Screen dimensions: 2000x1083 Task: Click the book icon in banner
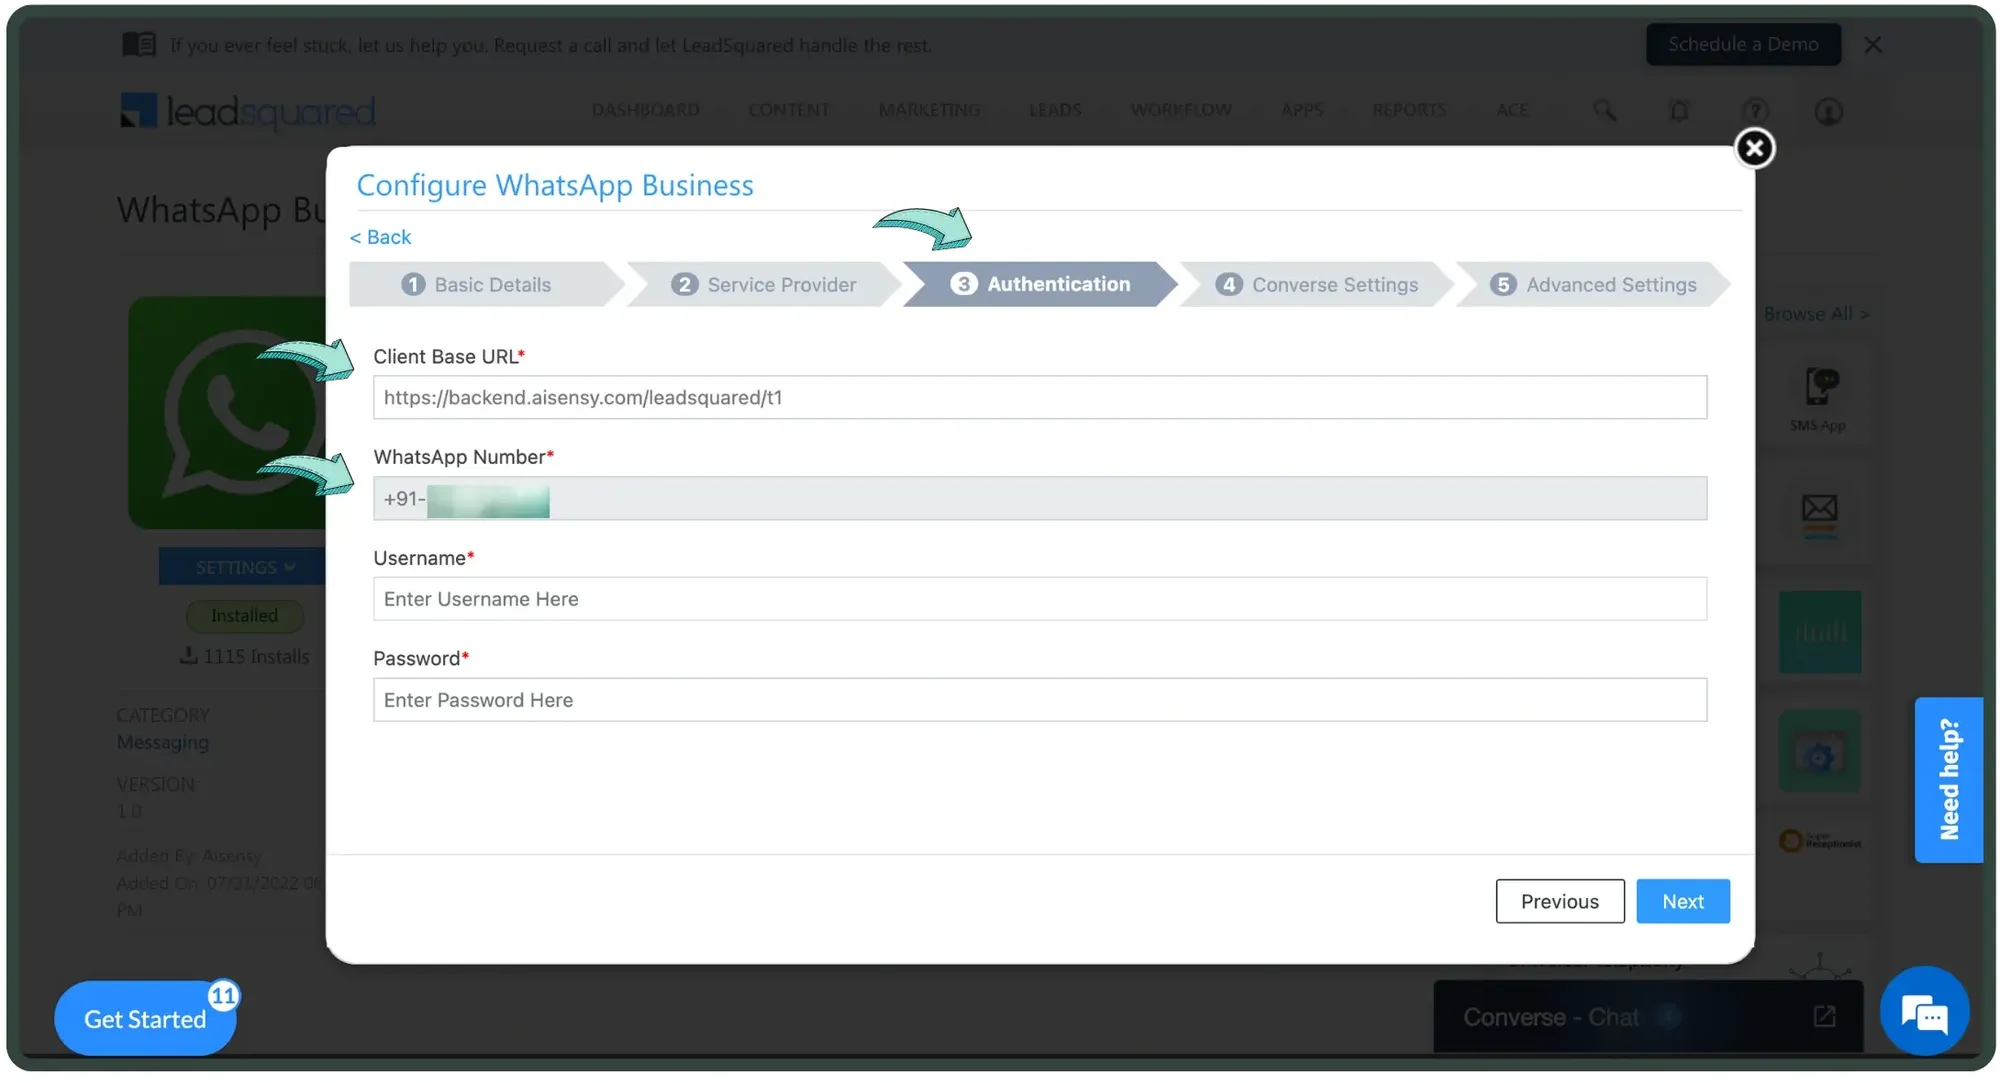[x=139, y=44]
